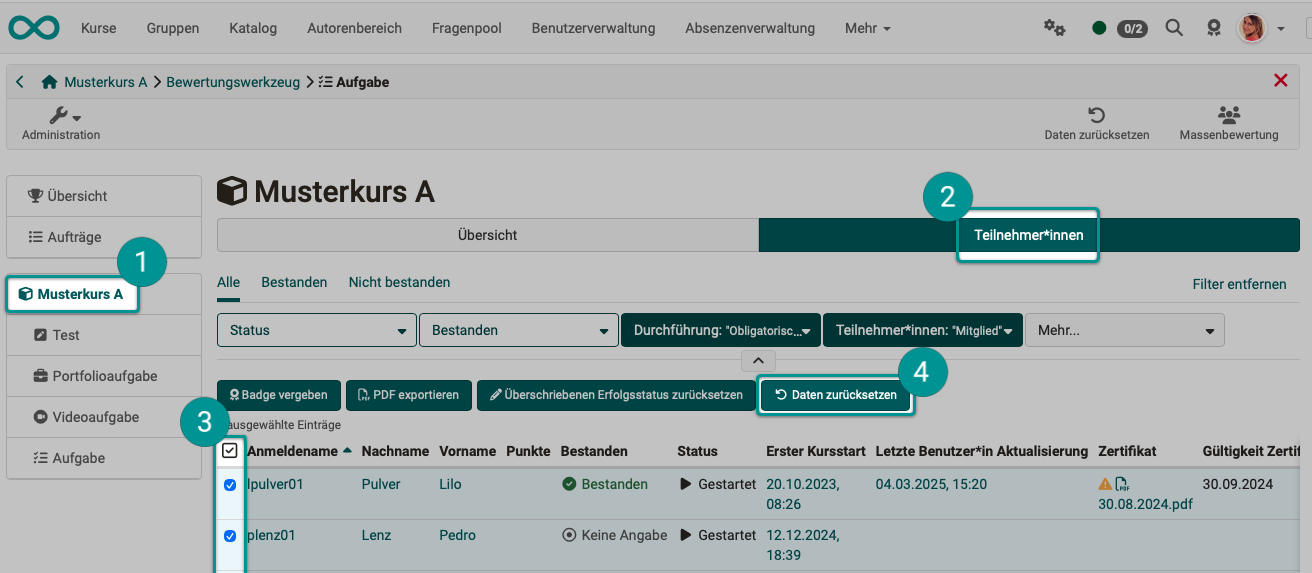Click Musterkurs A breadcrumb link
The width and height of the screenshot is (1312, 573).
pyautogui.click(x=105, y=82)
